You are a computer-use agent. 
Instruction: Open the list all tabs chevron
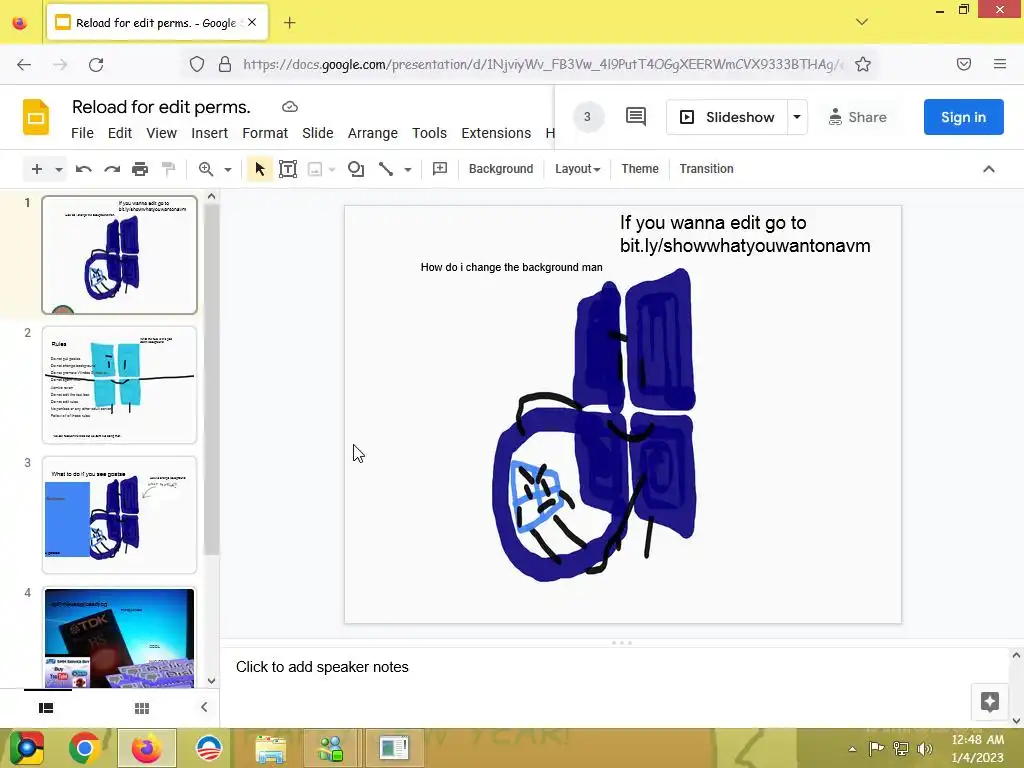862,22
